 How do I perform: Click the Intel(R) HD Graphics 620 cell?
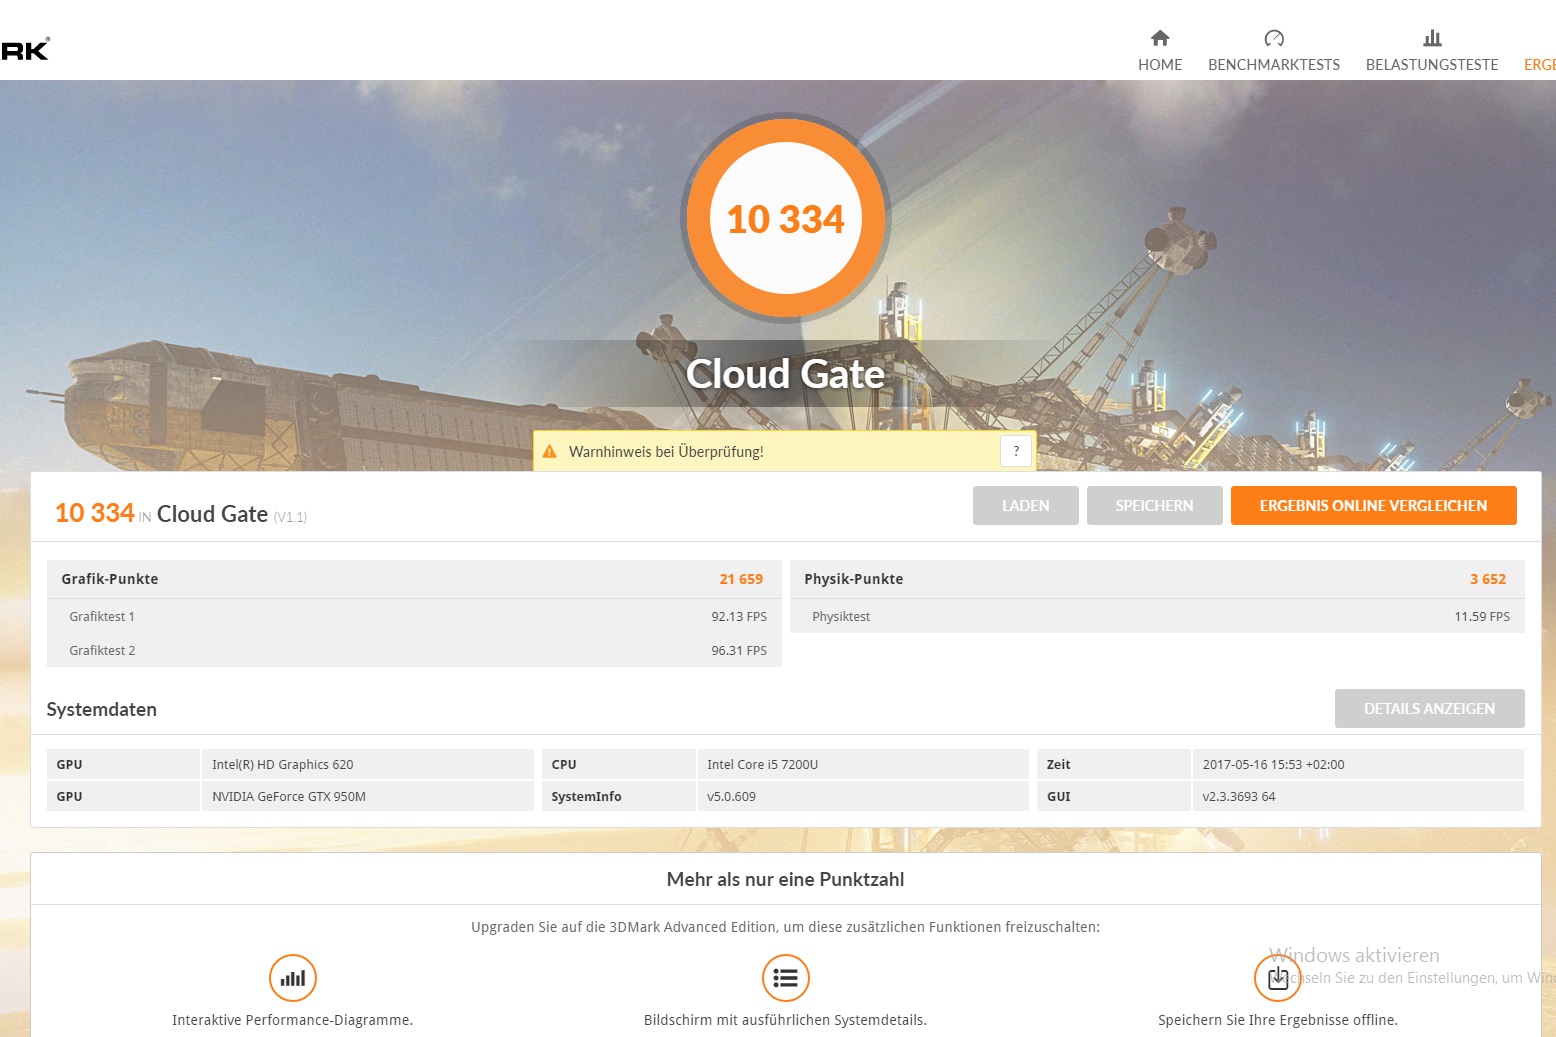(367, 764)
